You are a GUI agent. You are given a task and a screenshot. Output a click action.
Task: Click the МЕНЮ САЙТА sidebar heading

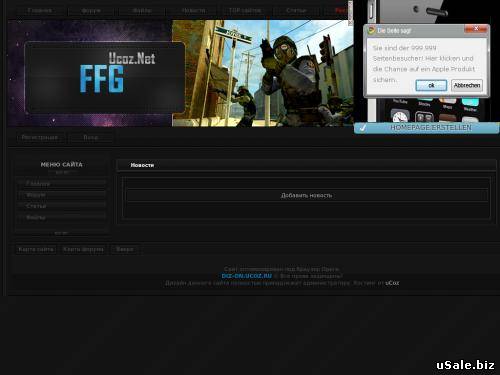(x=62, y=164)
